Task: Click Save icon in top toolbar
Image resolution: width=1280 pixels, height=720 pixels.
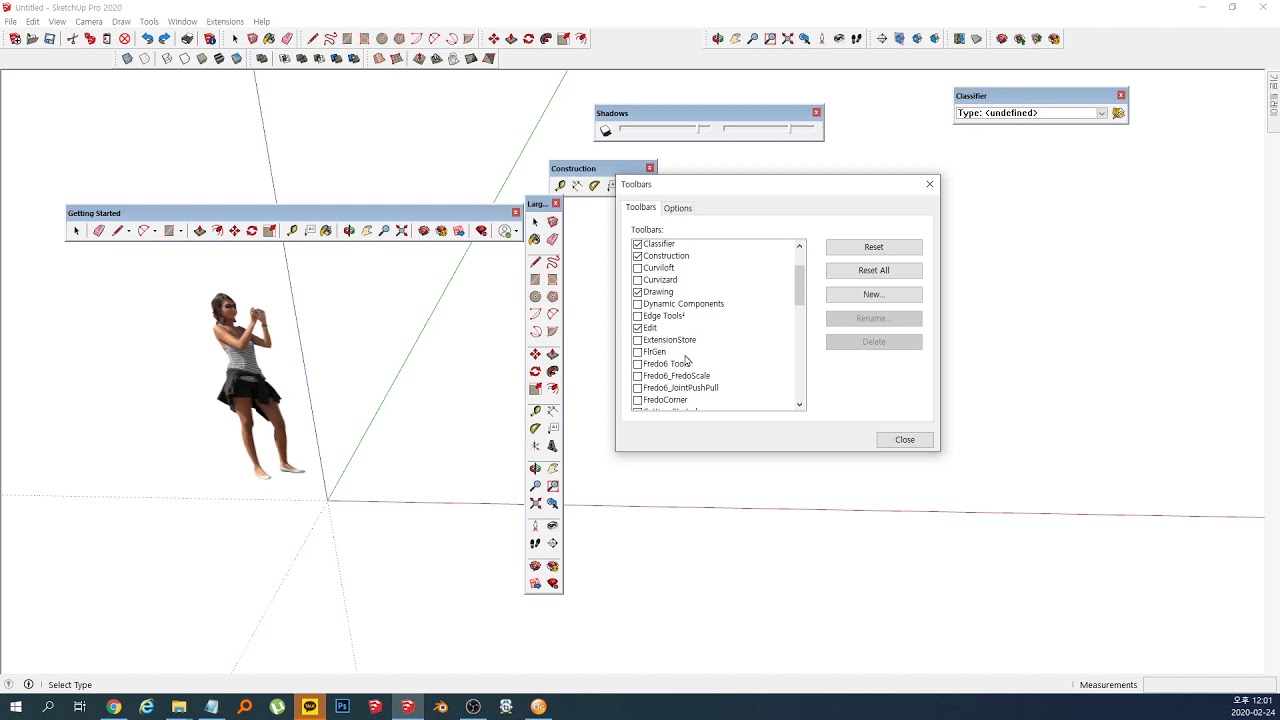Action: click(x=49, y=39)
